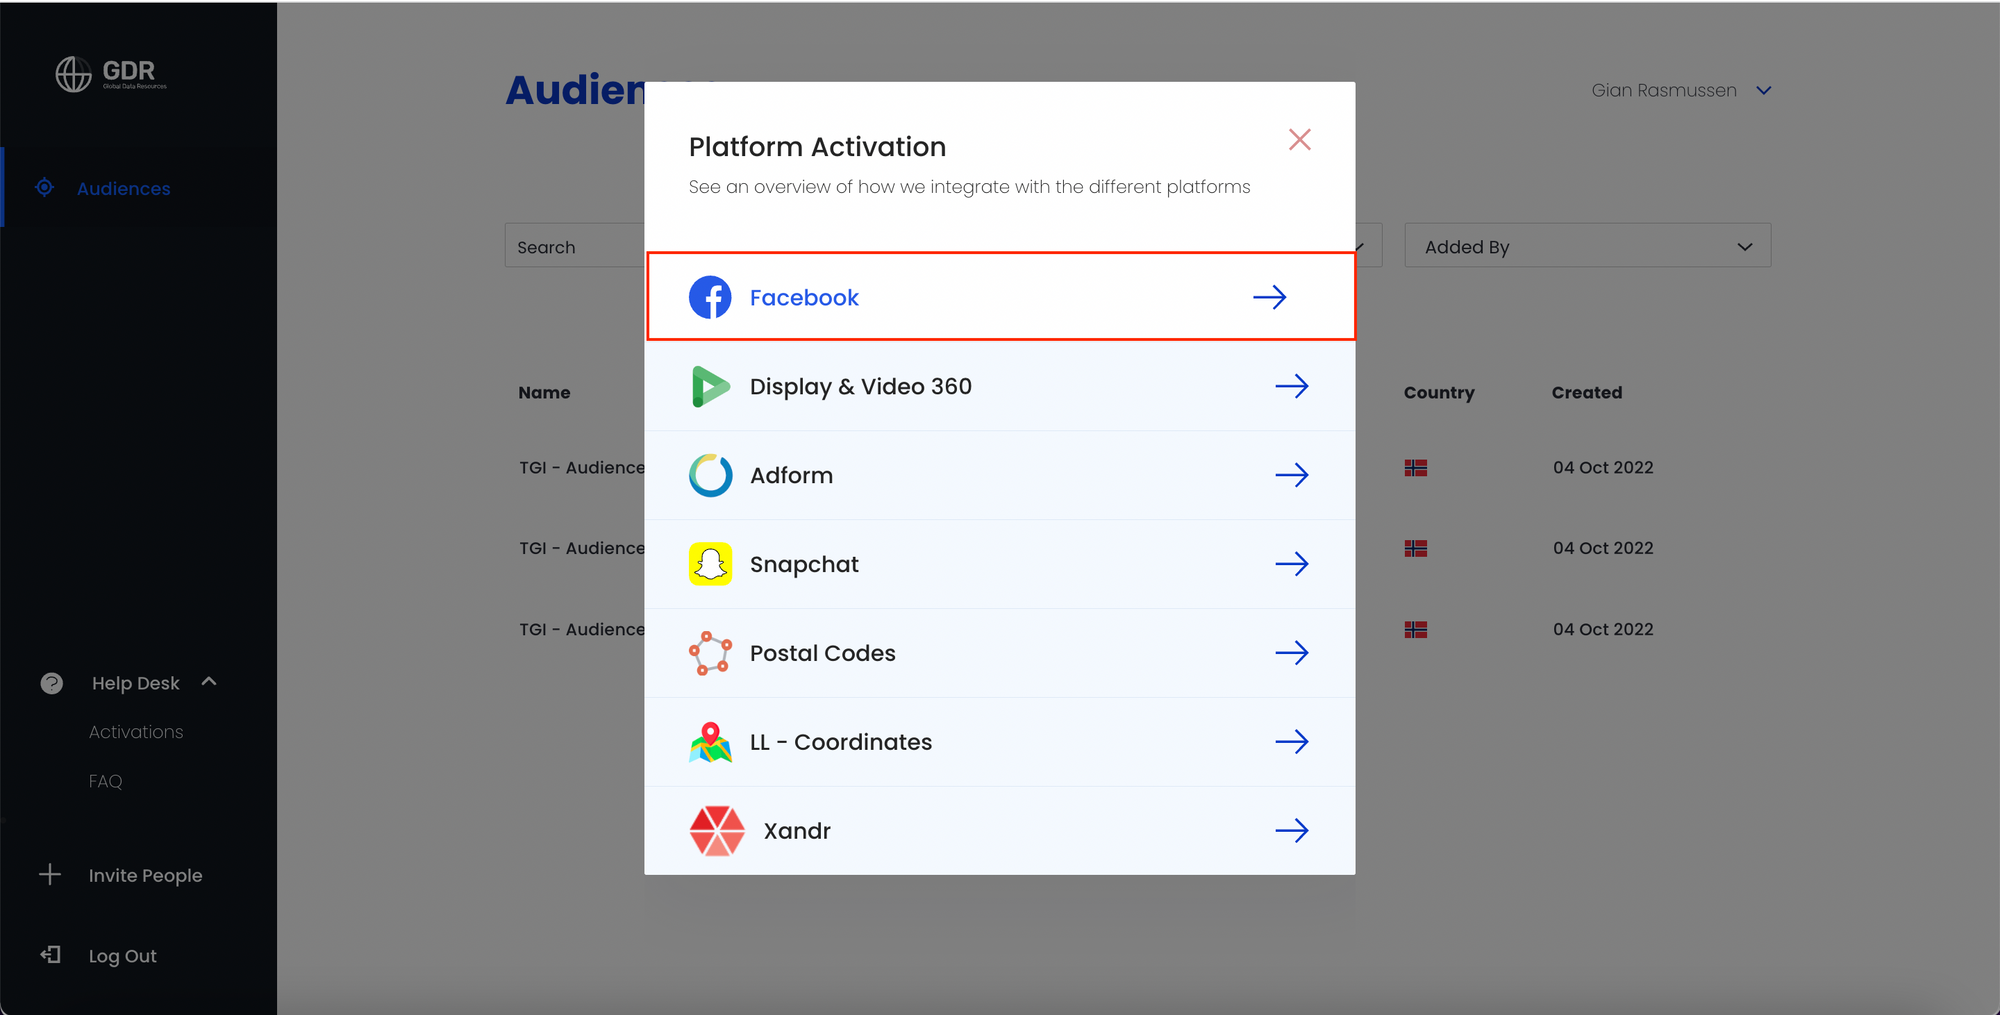Click the Invite People plus icon
2000x1015 pixels.
point(50,875)
